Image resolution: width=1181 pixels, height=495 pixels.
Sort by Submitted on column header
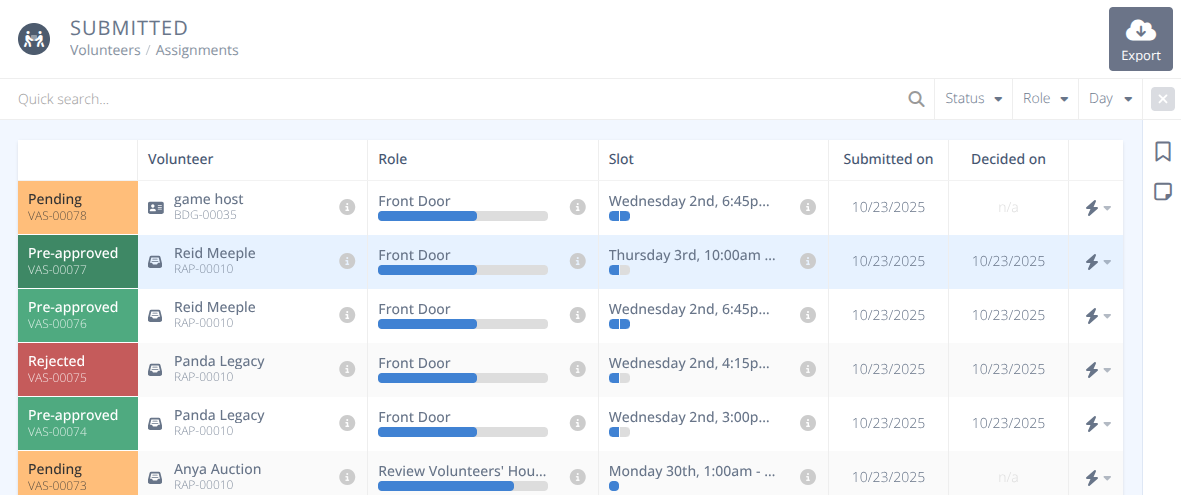click(x=888, y=159)
